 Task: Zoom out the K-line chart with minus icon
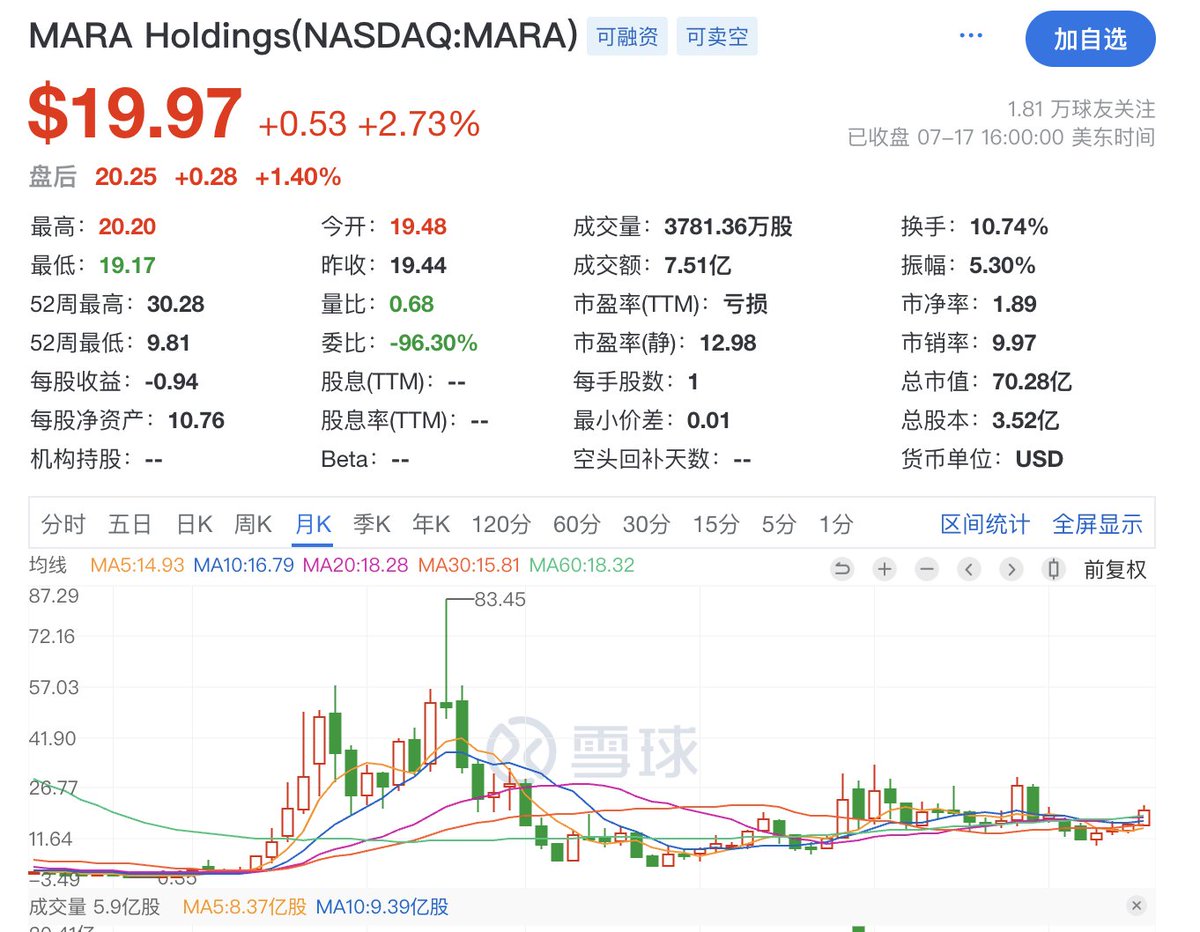pos(927,570)
